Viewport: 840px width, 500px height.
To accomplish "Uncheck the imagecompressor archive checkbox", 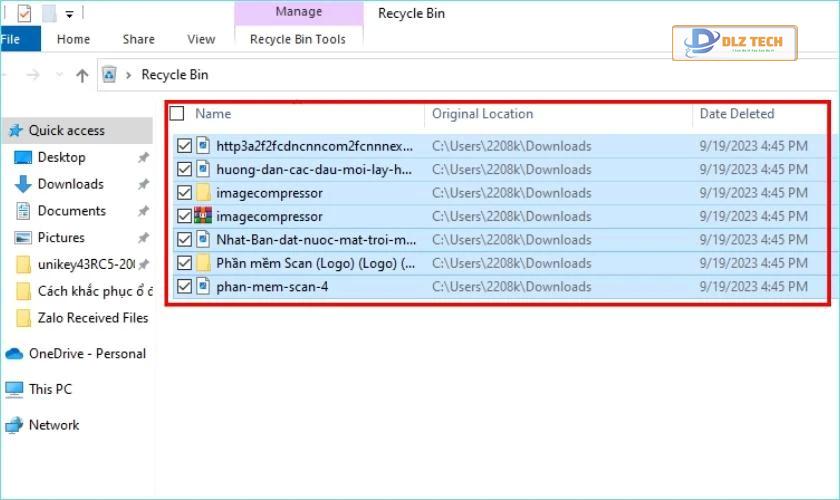I will [184, 217].
